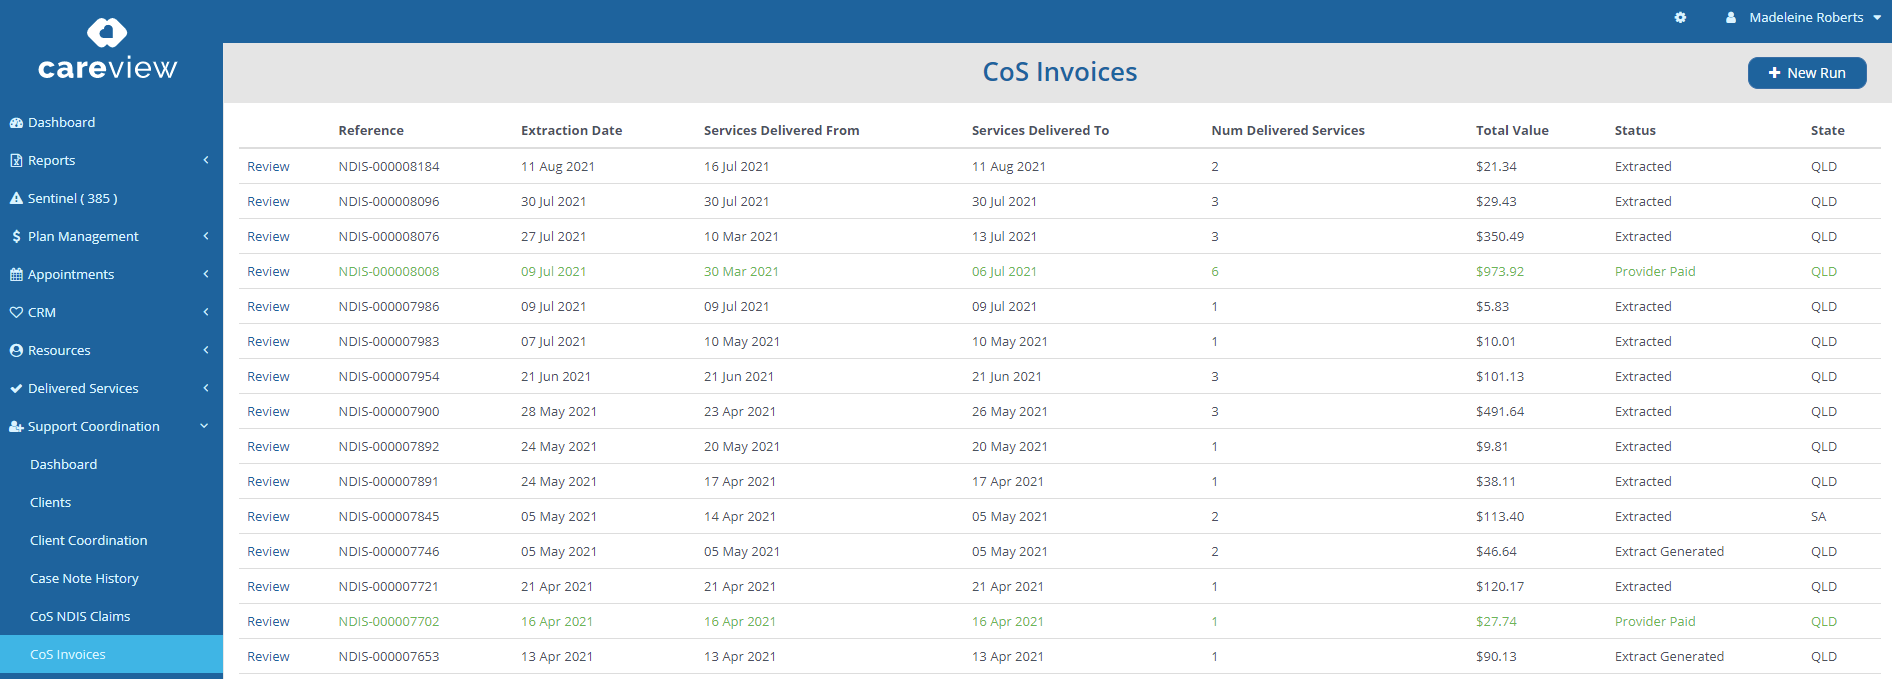Click the Reports document icon

pos(16,161)
